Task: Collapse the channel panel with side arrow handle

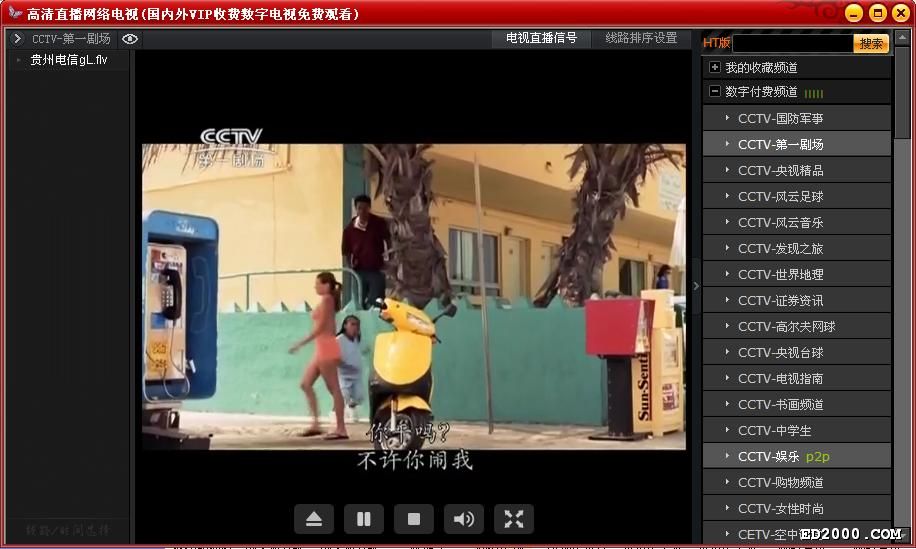Action: click(x=696, y=286)
